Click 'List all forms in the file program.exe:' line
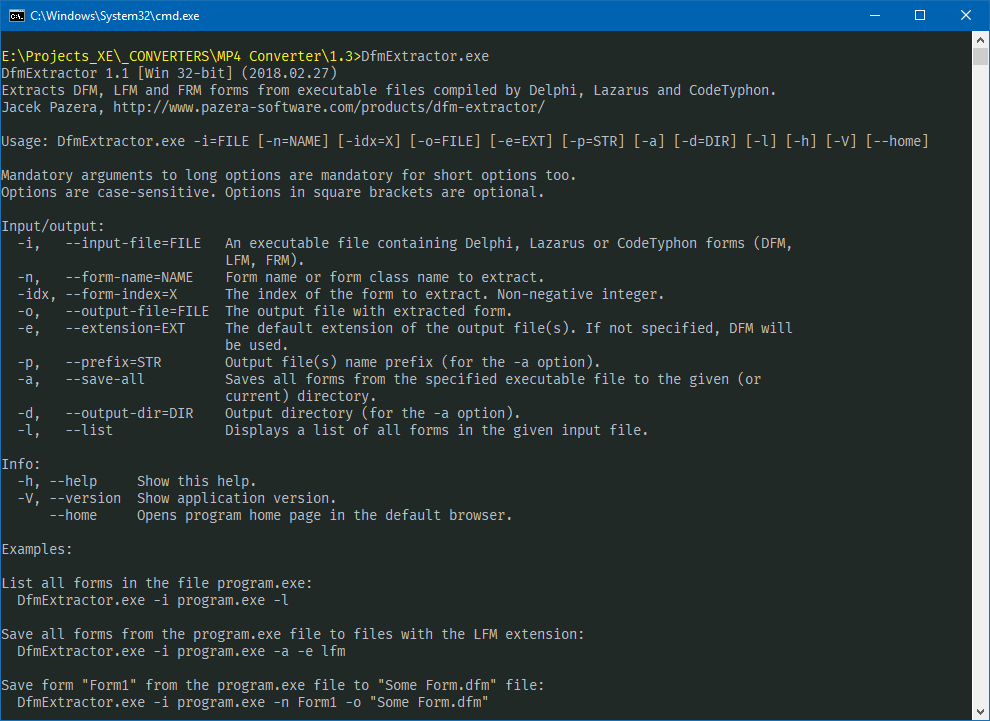The width and height of the screenshot is (990, 721). [x=157, y=583]
